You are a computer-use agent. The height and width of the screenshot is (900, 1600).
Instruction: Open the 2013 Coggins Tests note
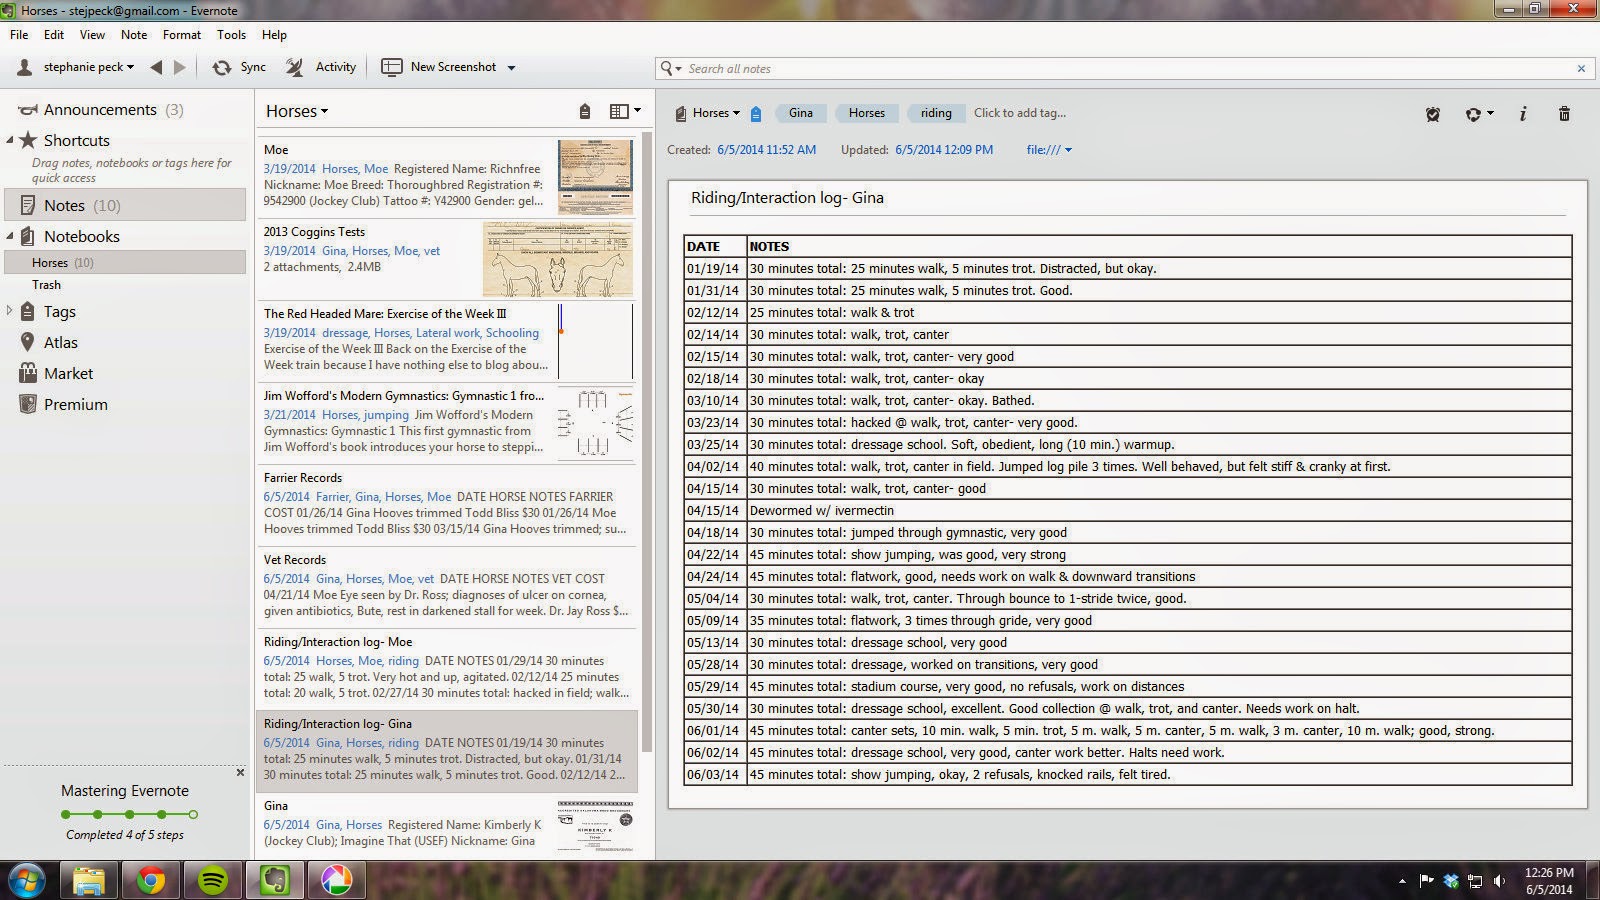(446, 259)
